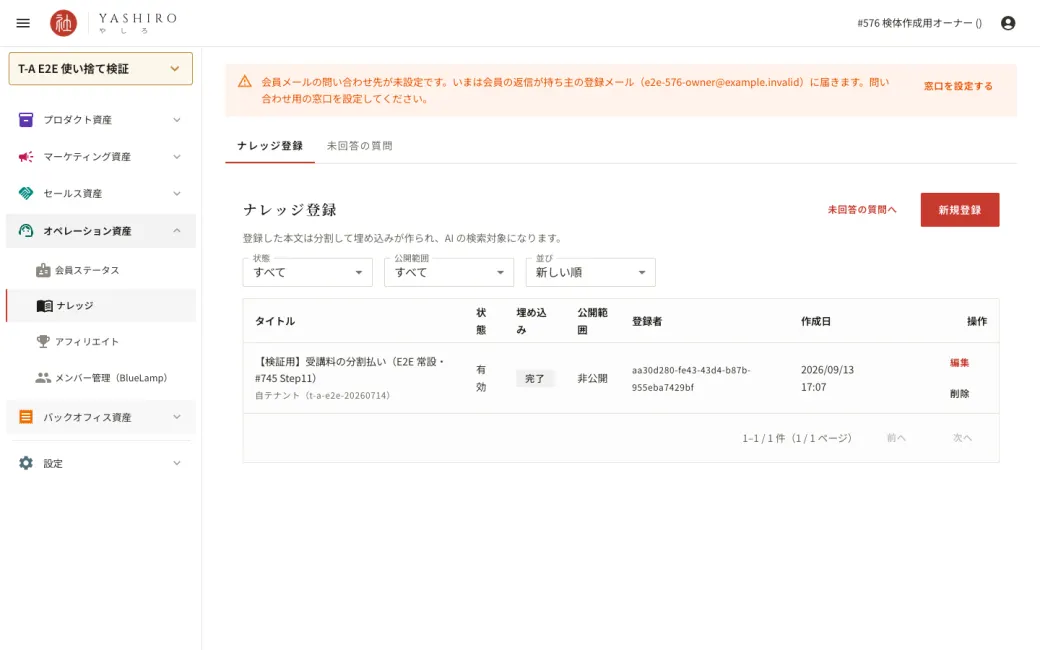Image resolution: width=1040 pixels, height=650 pixels.
Task: Click the セールス資産 handshake icon
Action: 26,194
